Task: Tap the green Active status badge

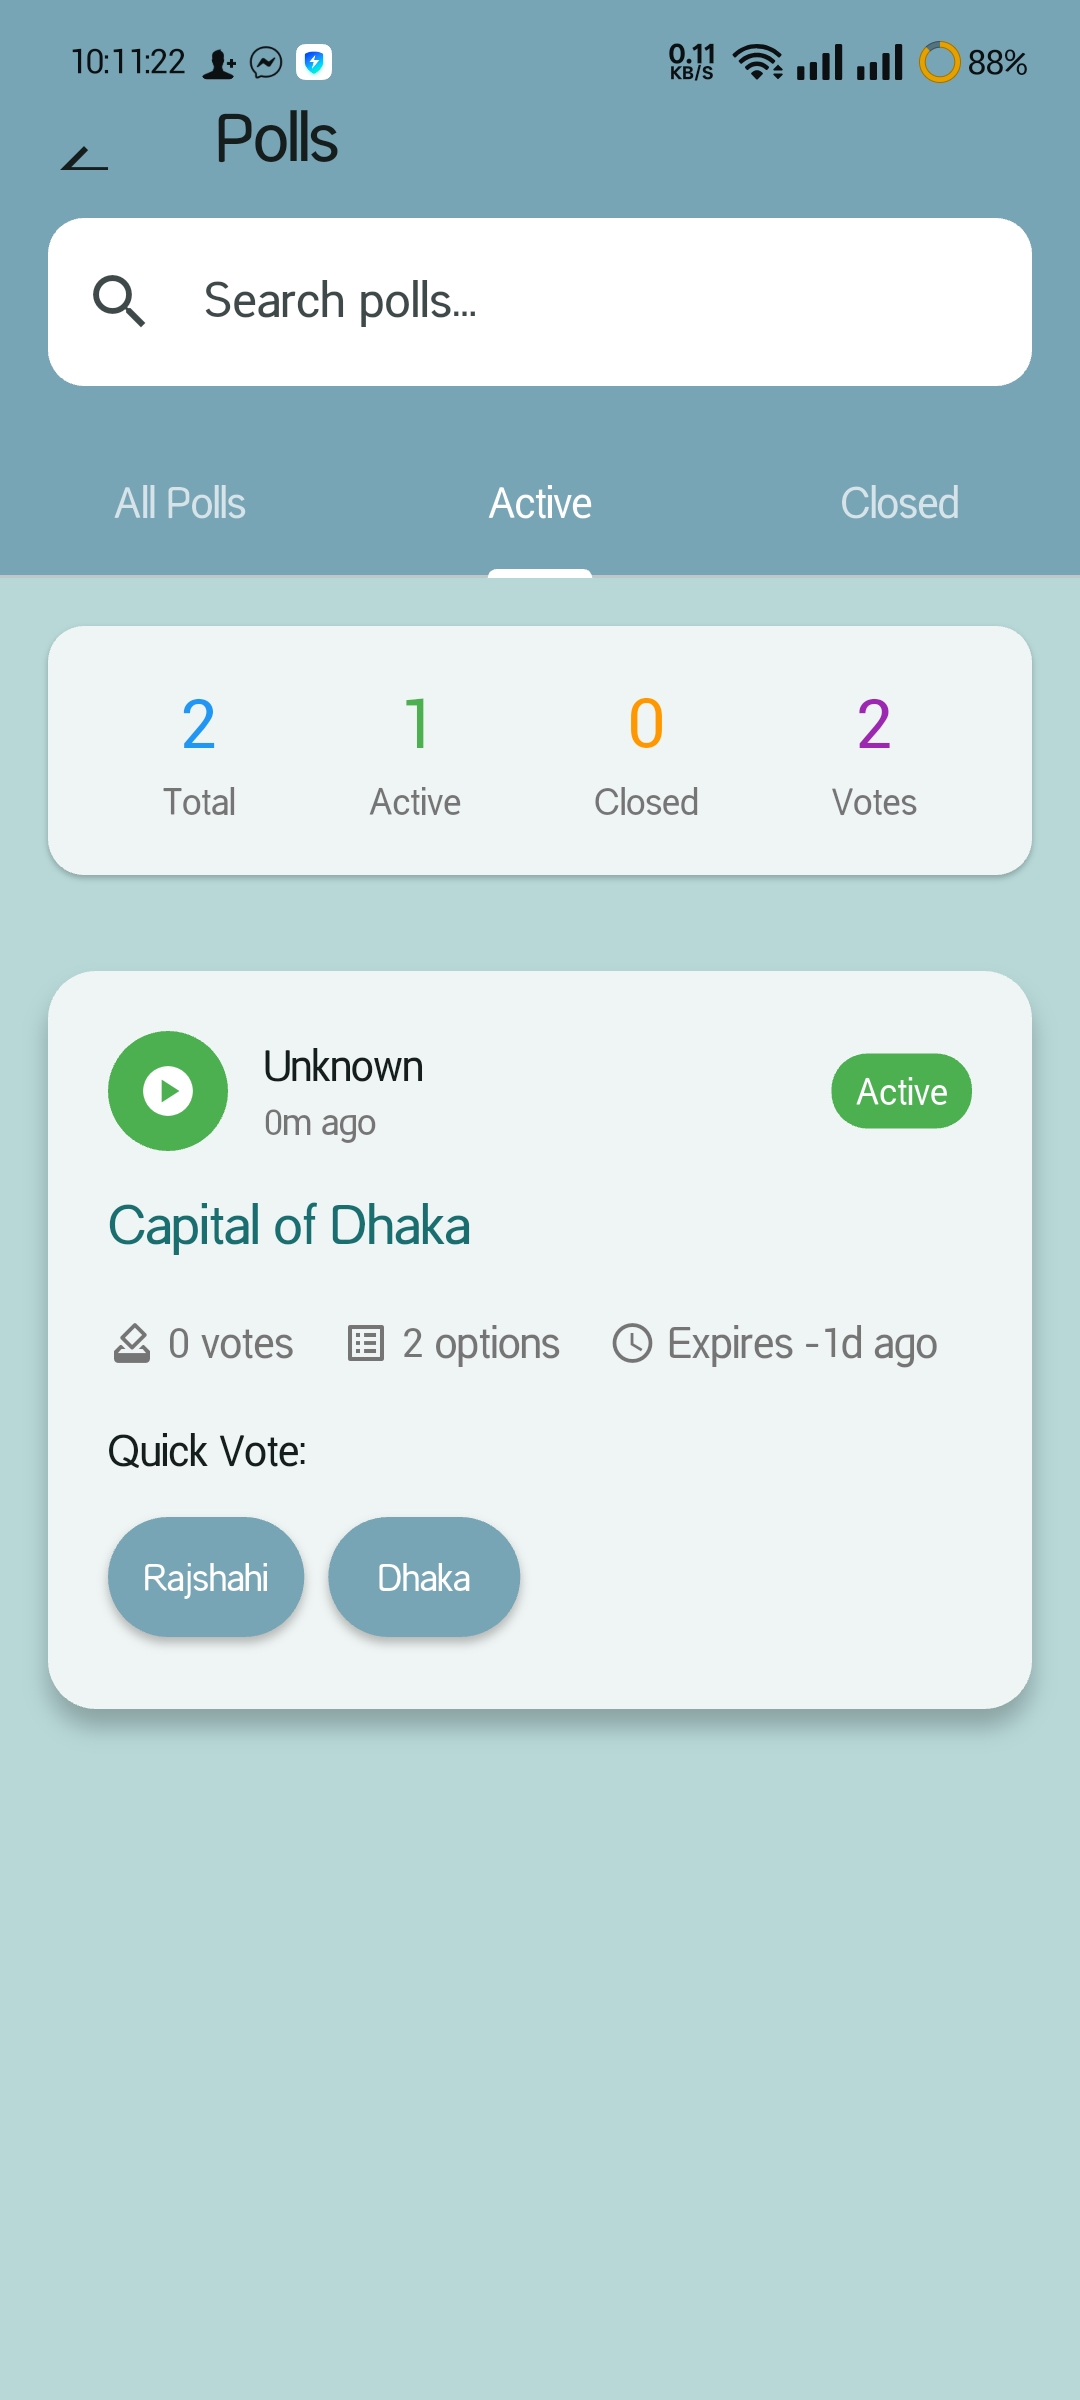Action: [x=902, y=1091]
